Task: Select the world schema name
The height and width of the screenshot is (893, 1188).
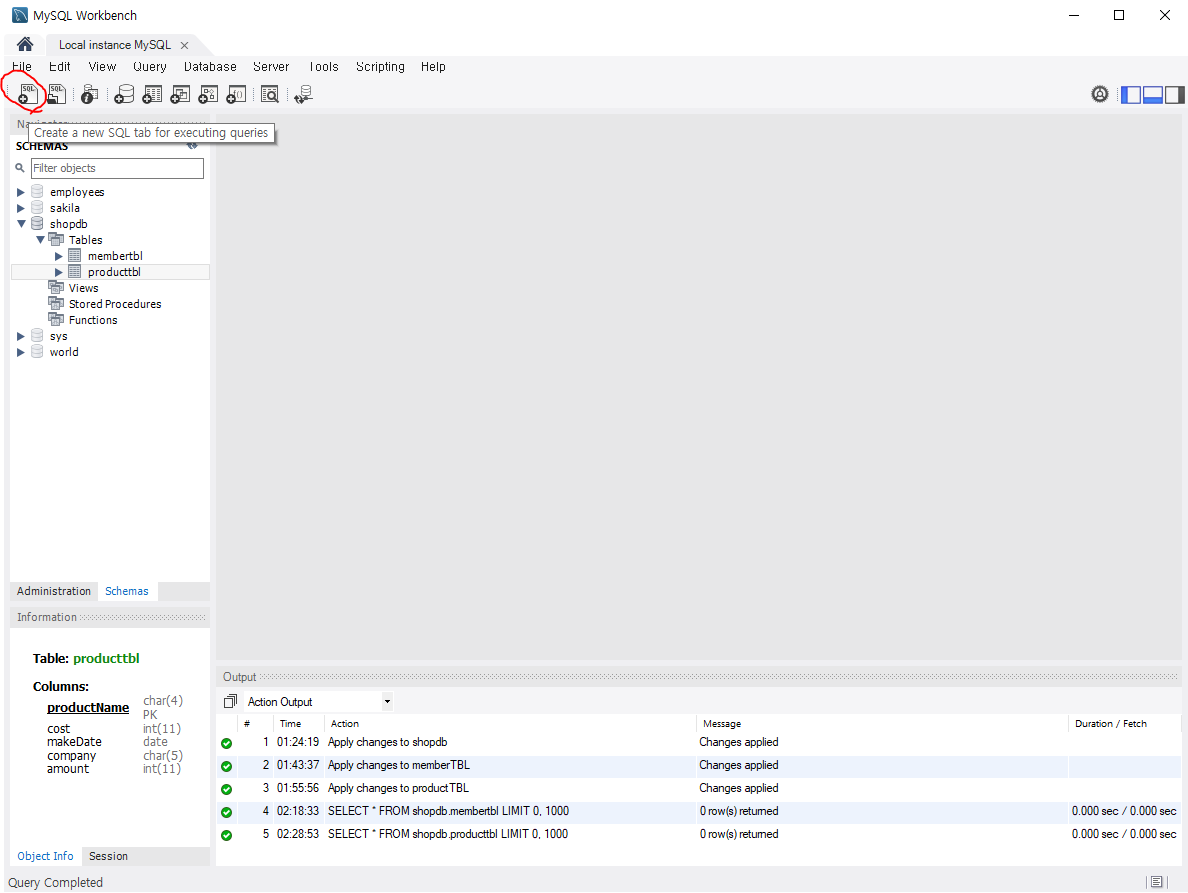Action: click(64, 352)
